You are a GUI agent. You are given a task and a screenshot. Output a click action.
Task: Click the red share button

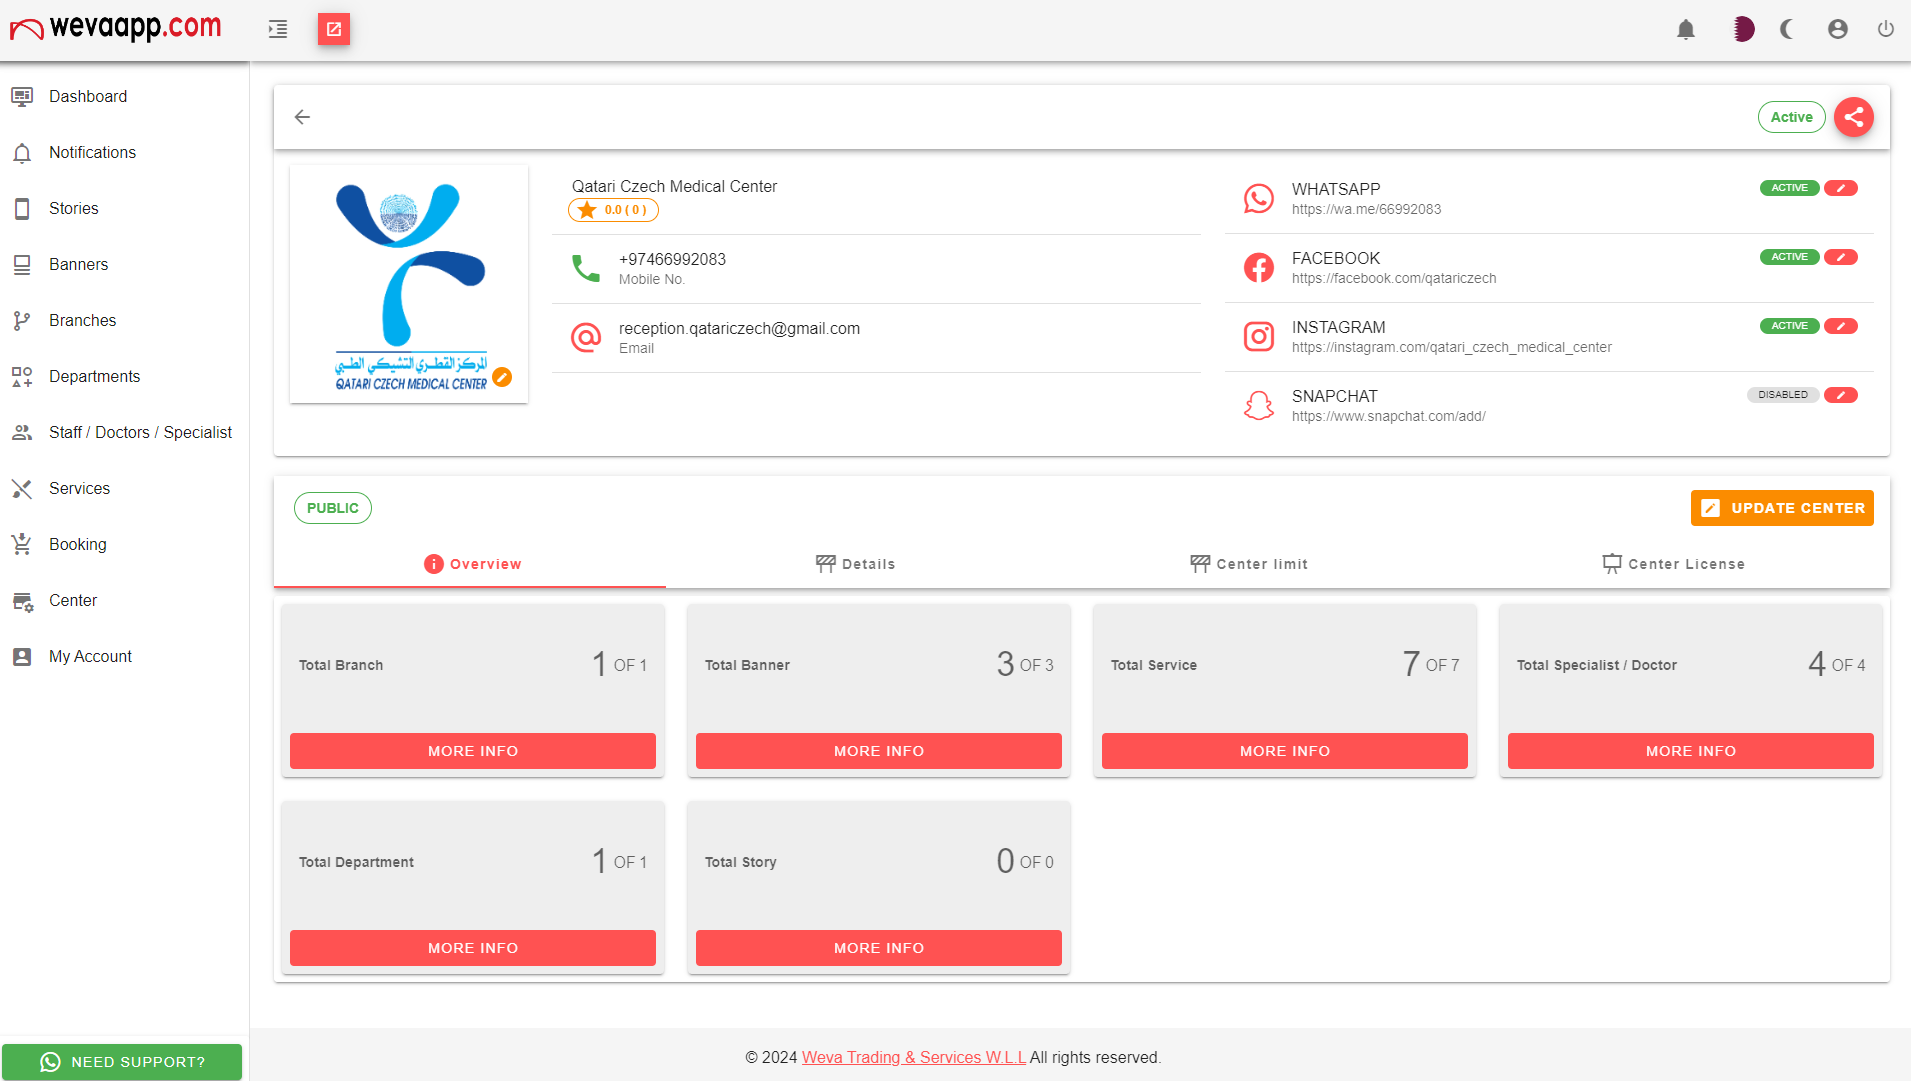point(1854,117)
